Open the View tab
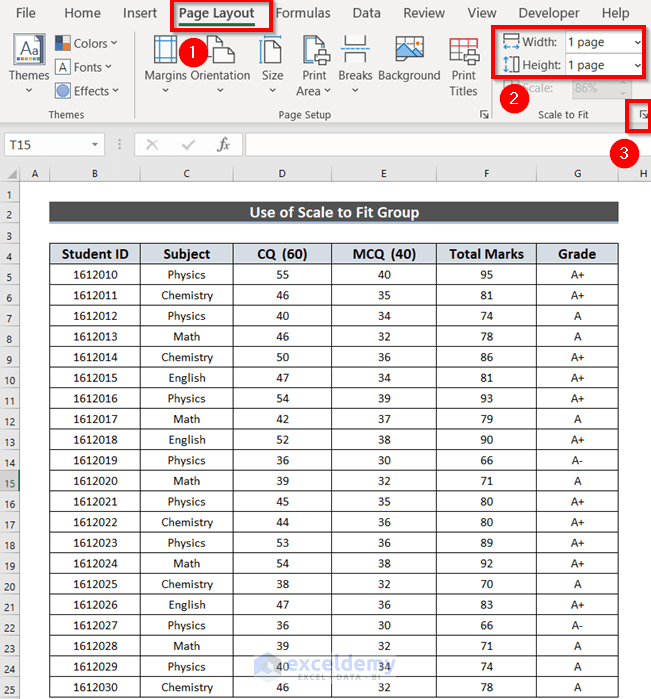The height and width of the screenshot is (699, 651). point(482,13)
